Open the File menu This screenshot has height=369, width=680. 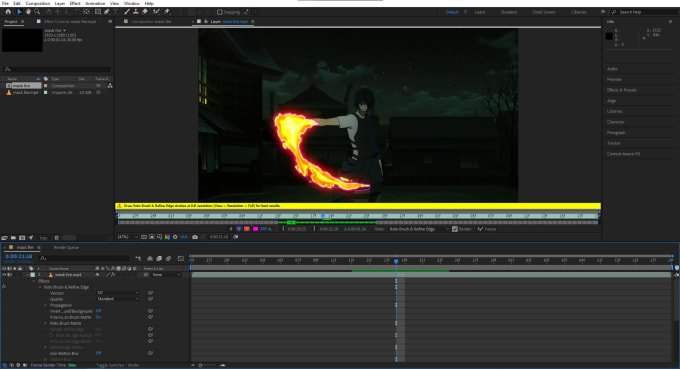pos(5,3)
